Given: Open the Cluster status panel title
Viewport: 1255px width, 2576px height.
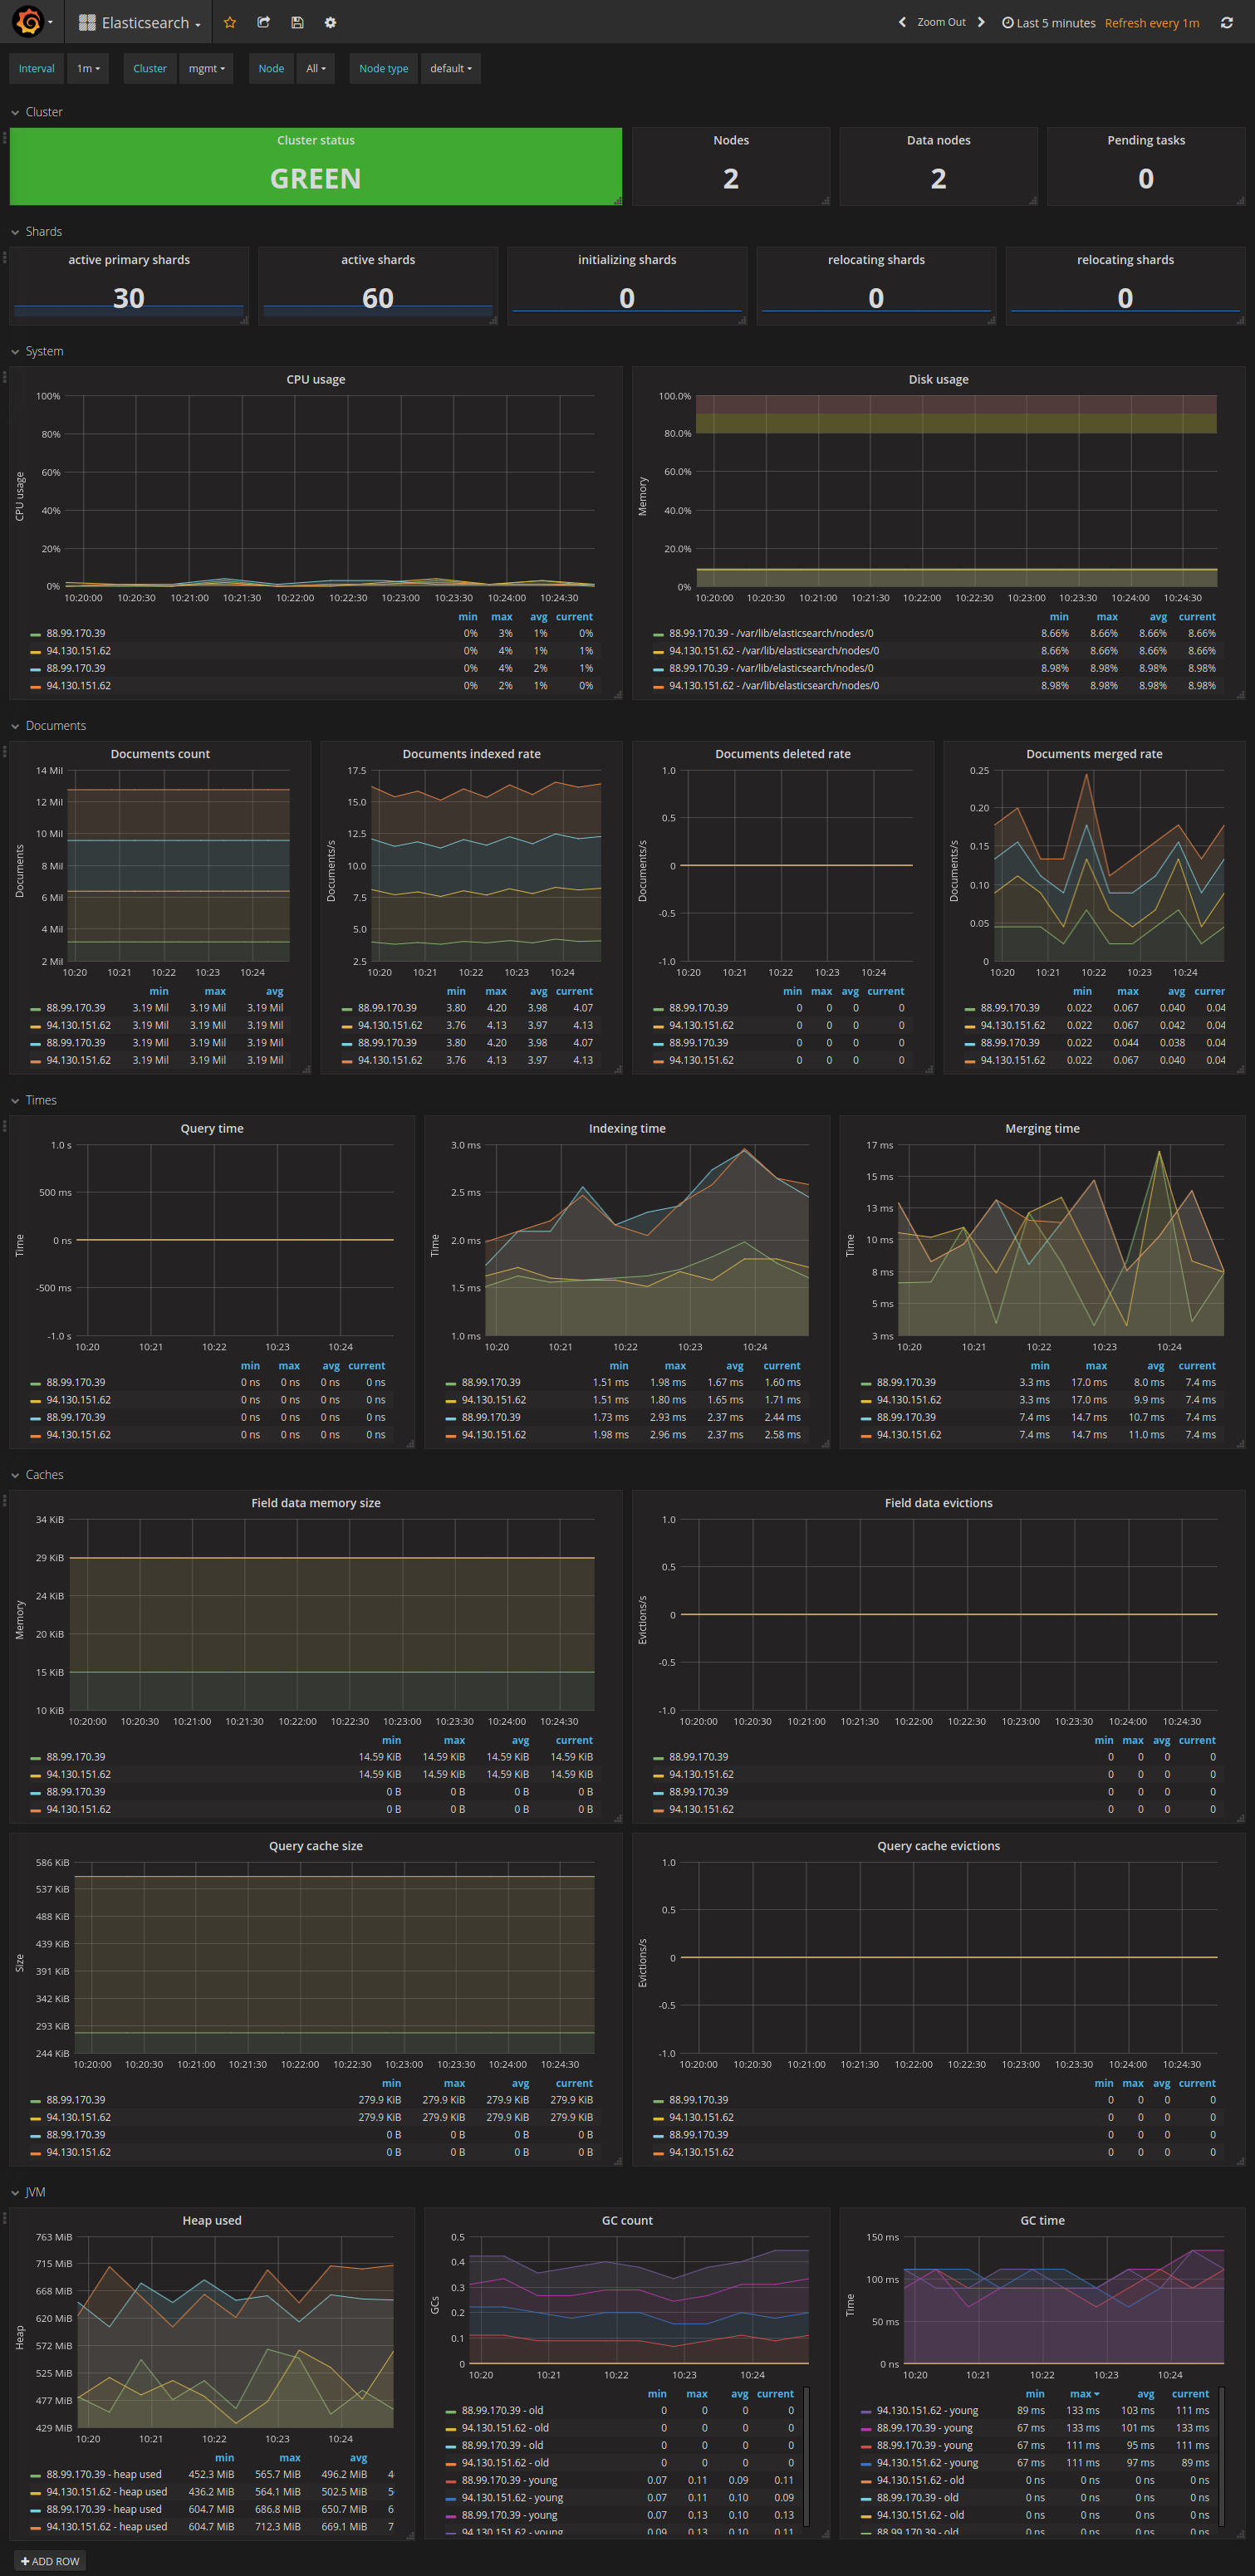Looking at the screenshot, I should pyautogui.click(x=316, y=140).
